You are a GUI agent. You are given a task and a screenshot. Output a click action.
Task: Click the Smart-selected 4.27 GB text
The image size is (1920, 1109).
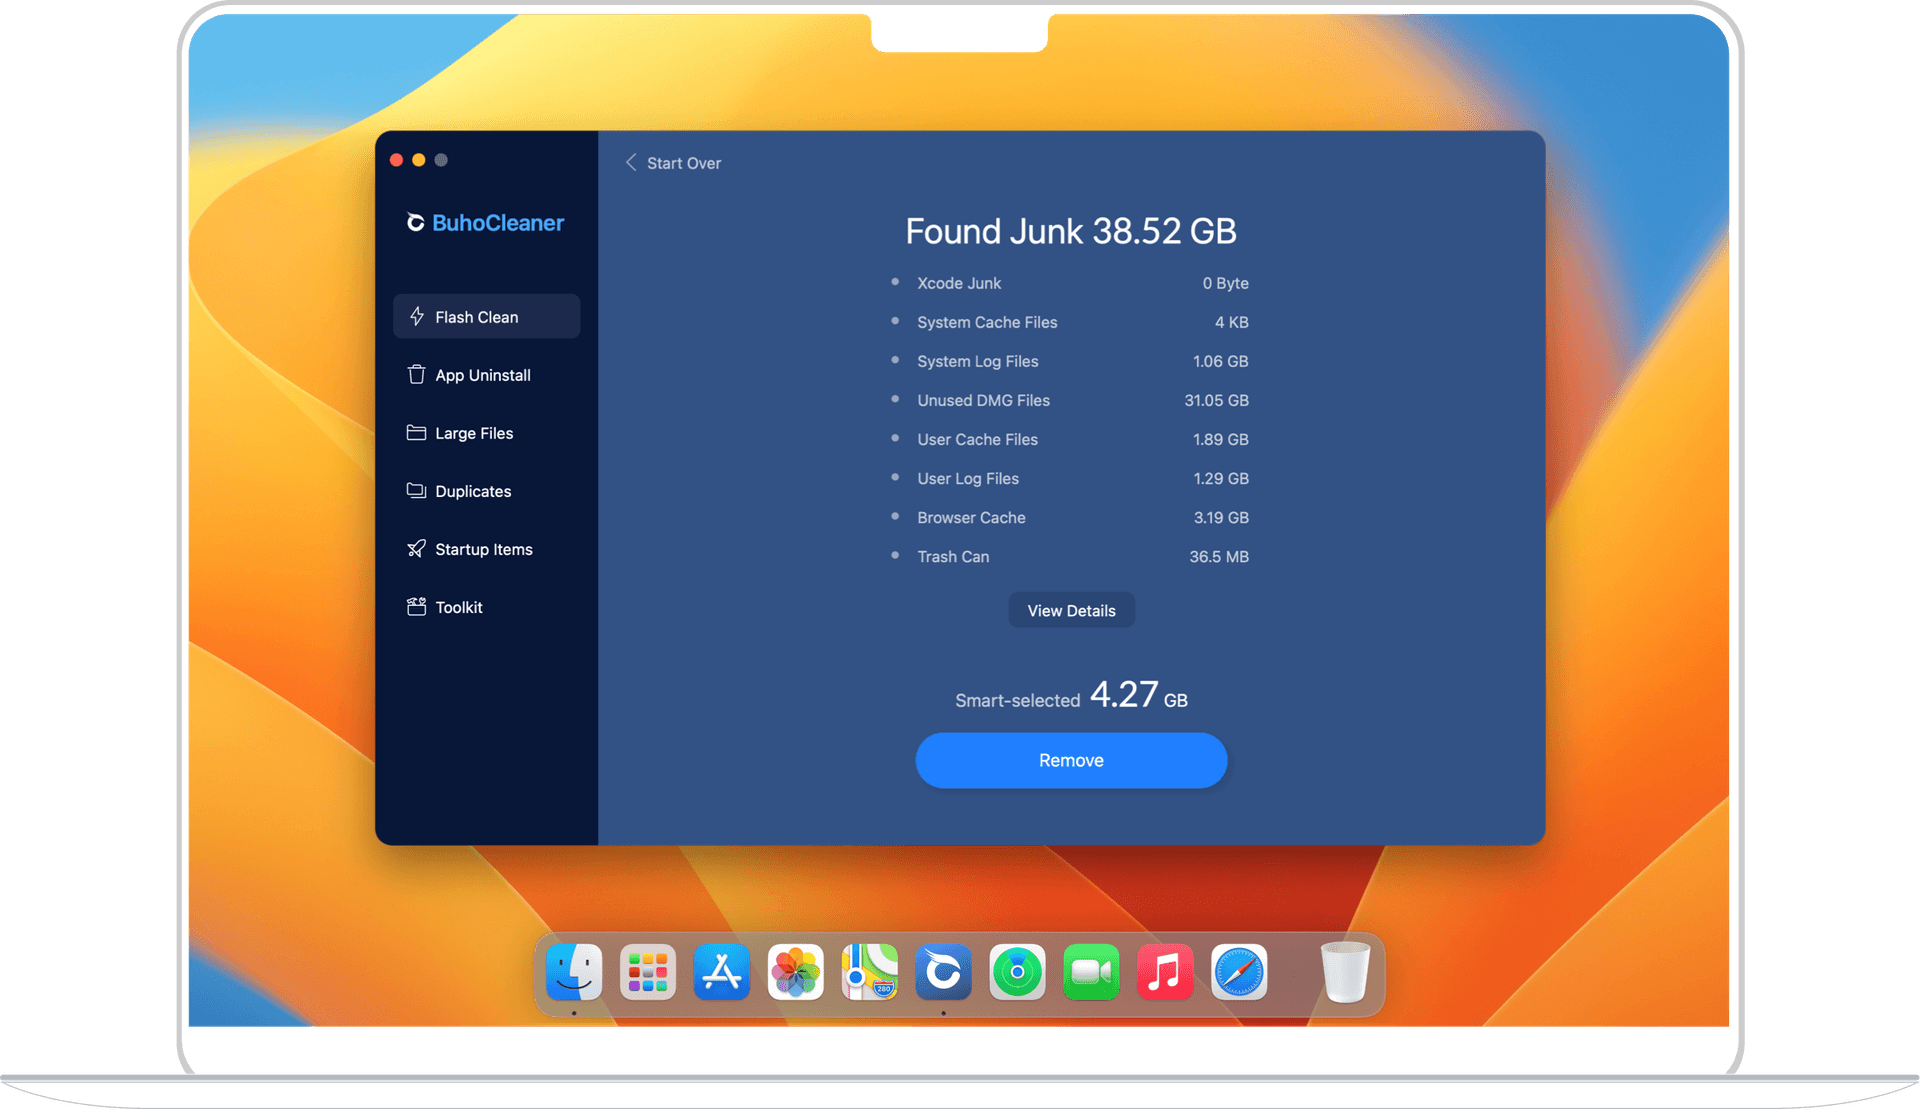coord(1071,695)
